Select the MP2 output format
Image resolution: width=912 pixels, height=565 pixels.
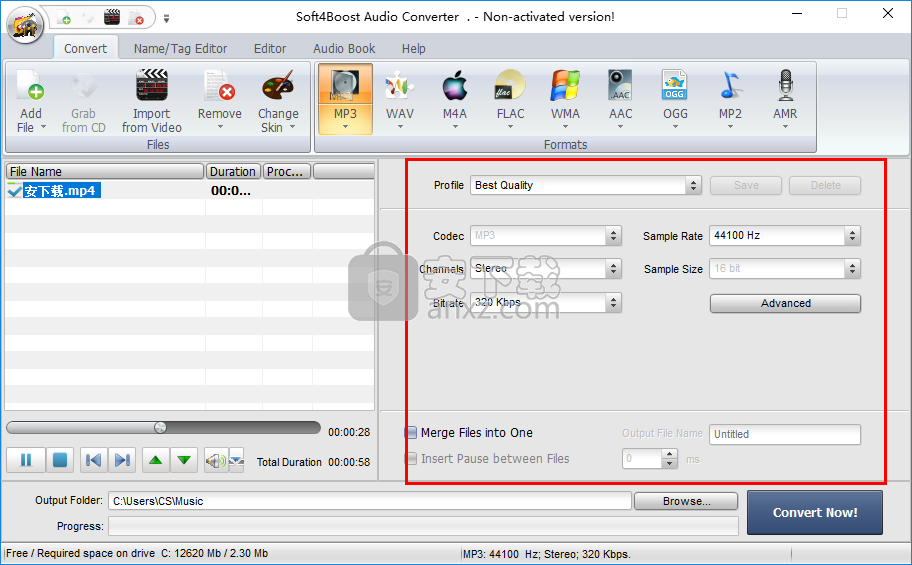[731, 99]
